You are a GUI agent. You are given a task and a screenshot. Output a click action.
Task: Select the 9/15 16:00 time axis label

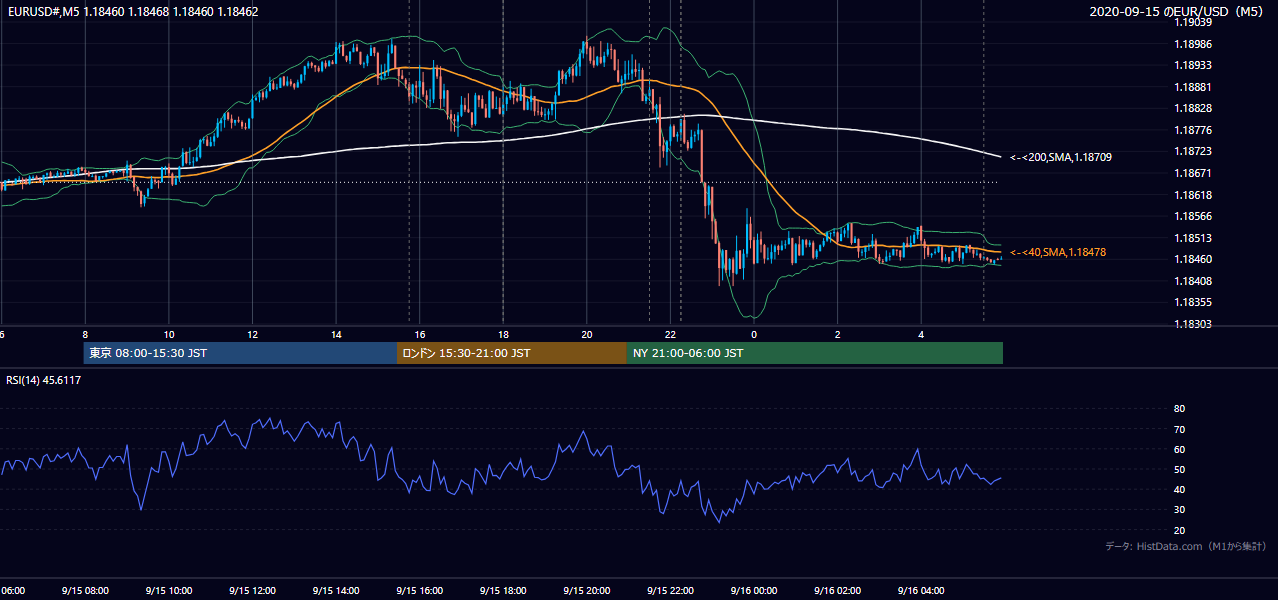[418, 591]
